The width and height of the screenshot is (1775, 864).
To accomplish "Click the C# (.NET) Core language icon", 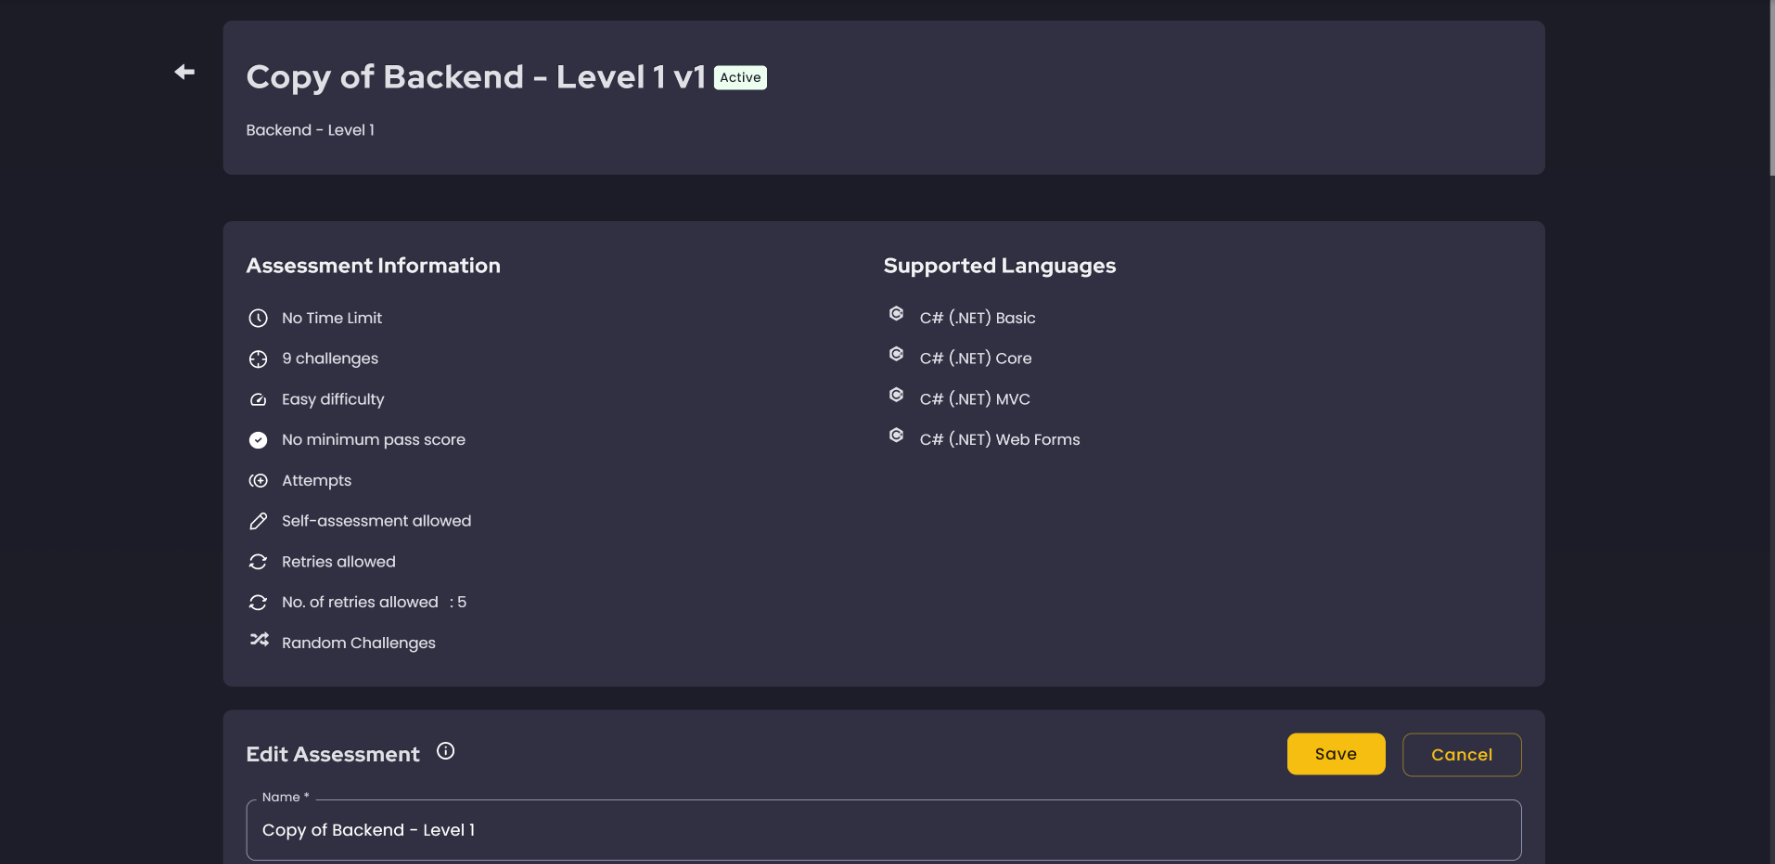I will coord(896,355).
